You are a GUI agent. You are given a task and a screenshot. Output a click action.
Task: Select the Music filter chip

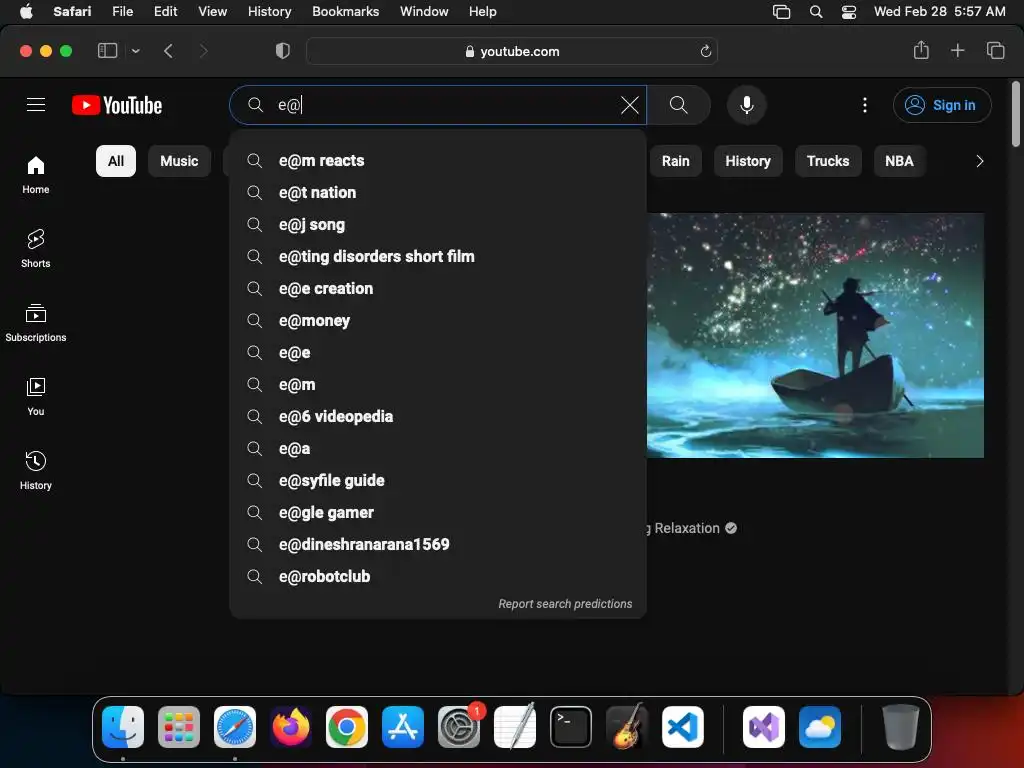pos(179,161)
